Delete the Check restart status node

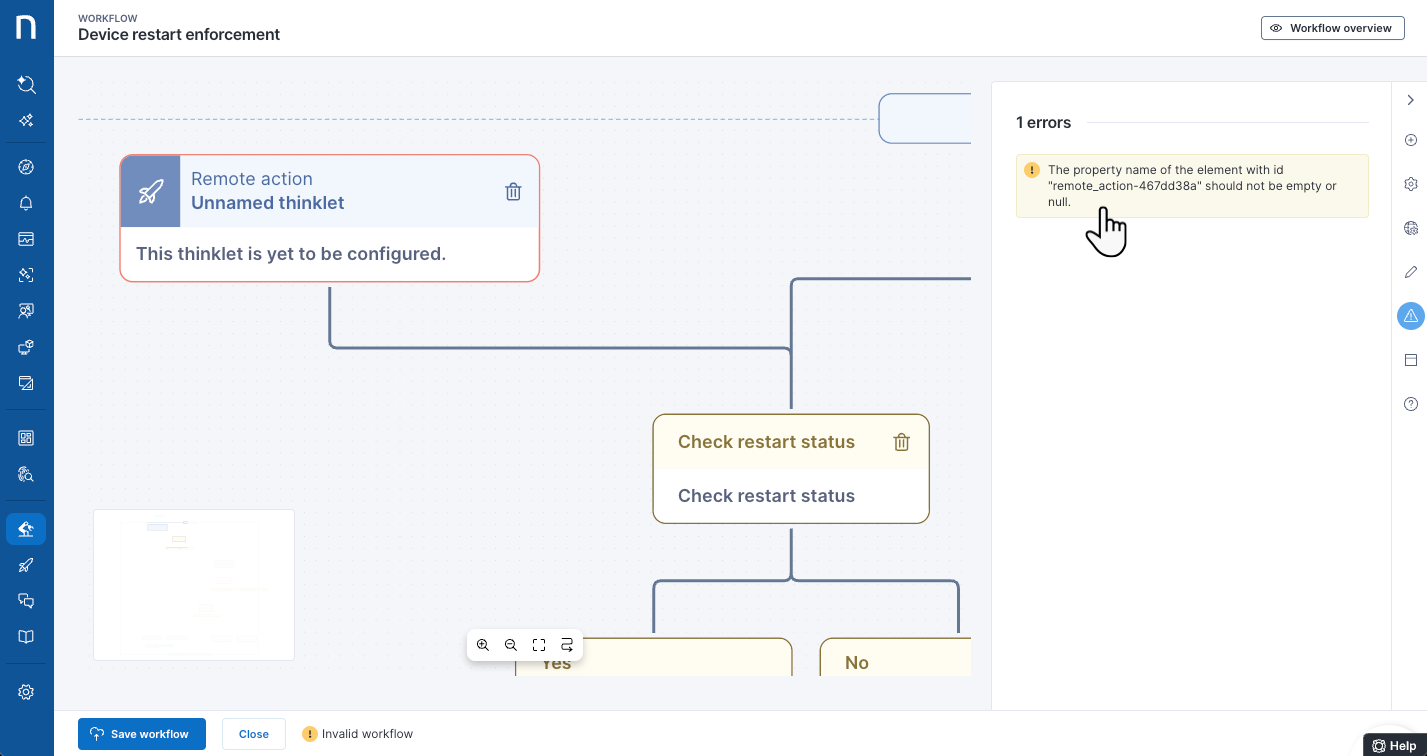tap(901, 442)
